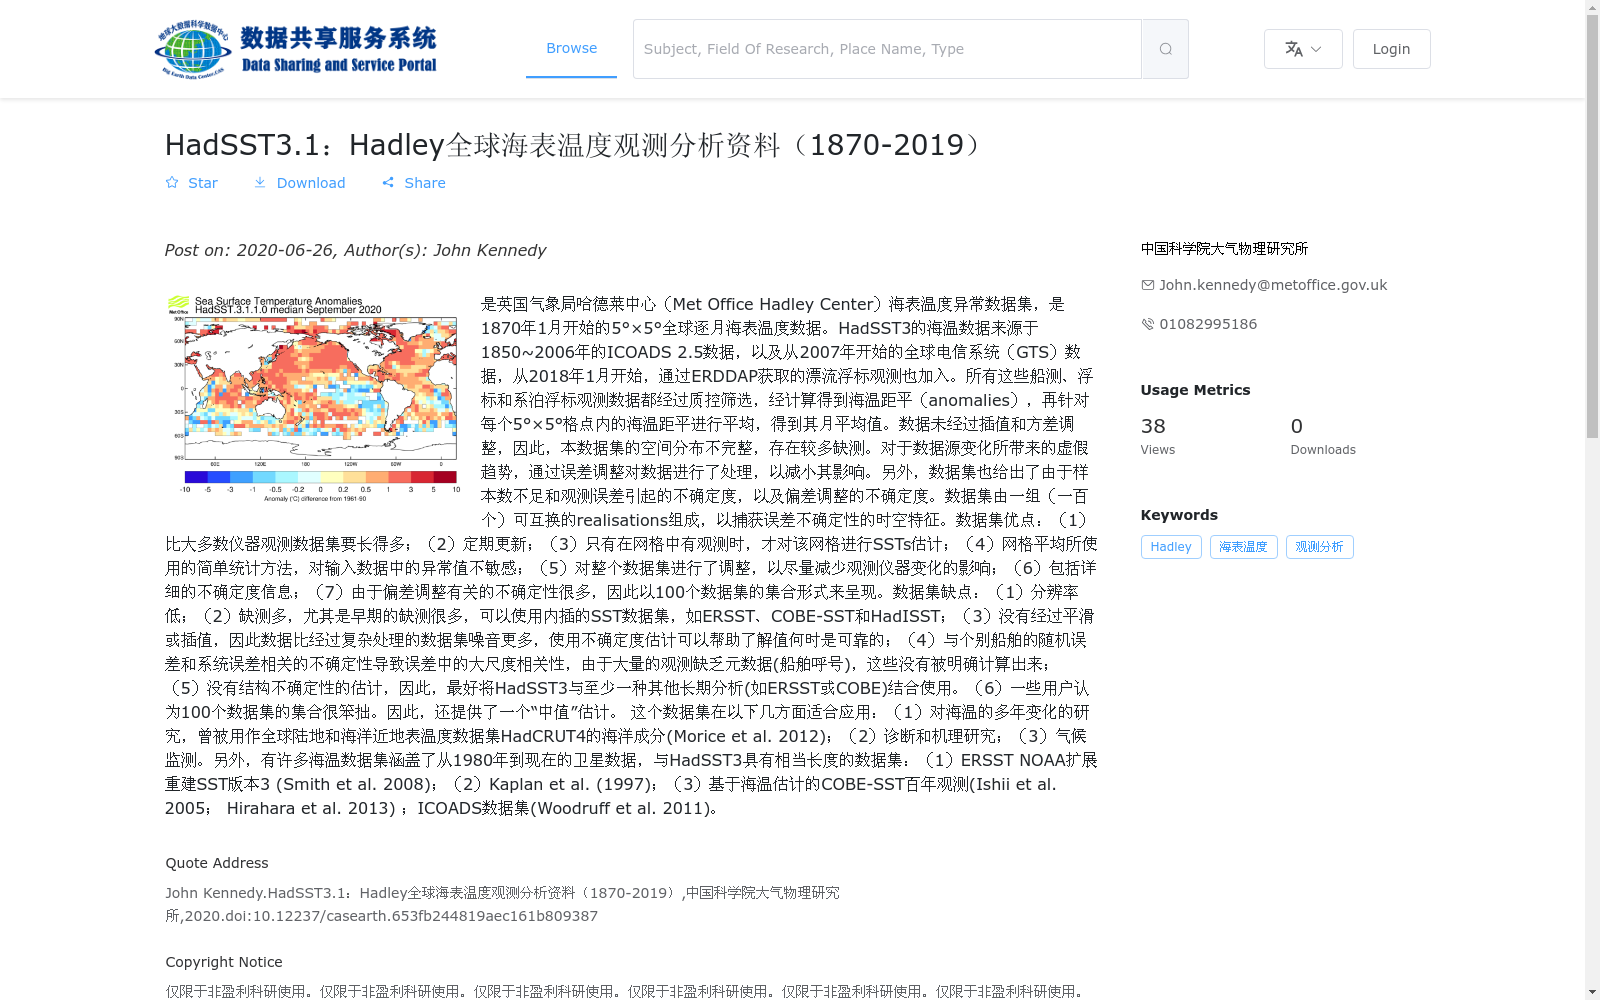Click the star icon beside Star

coord(172,183)
